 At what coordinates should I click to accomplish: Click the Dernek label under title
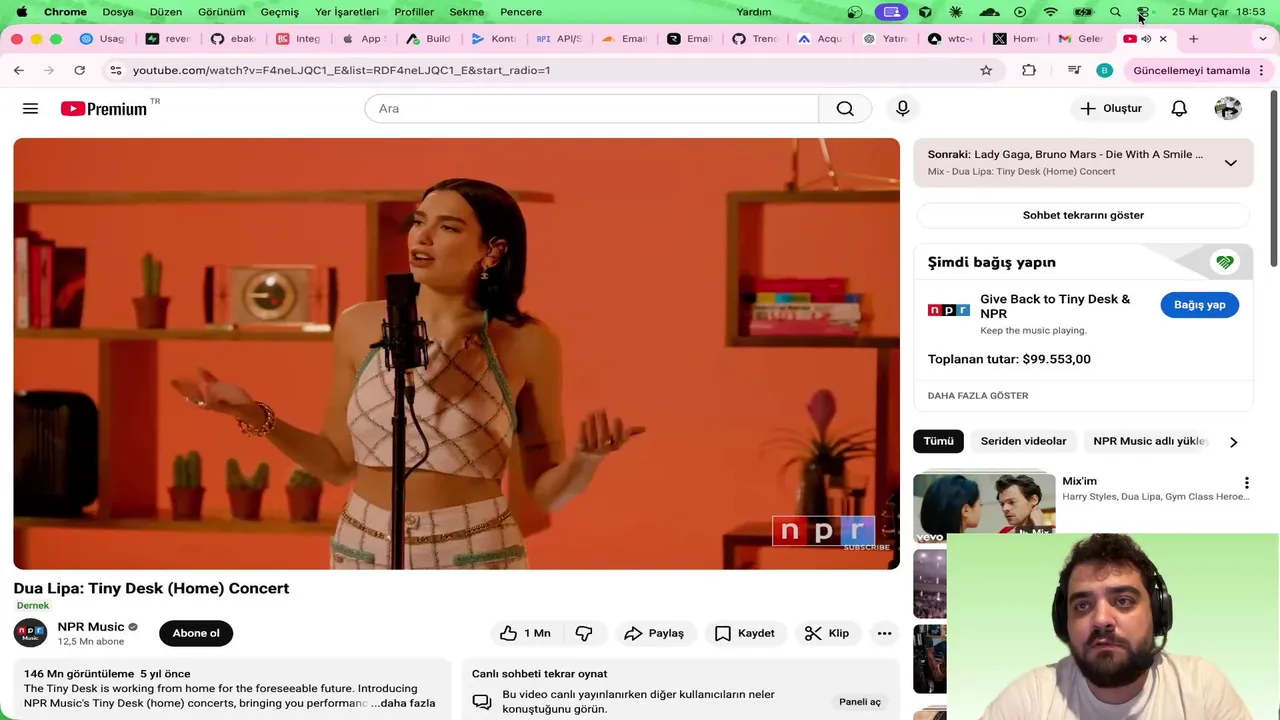32,605
